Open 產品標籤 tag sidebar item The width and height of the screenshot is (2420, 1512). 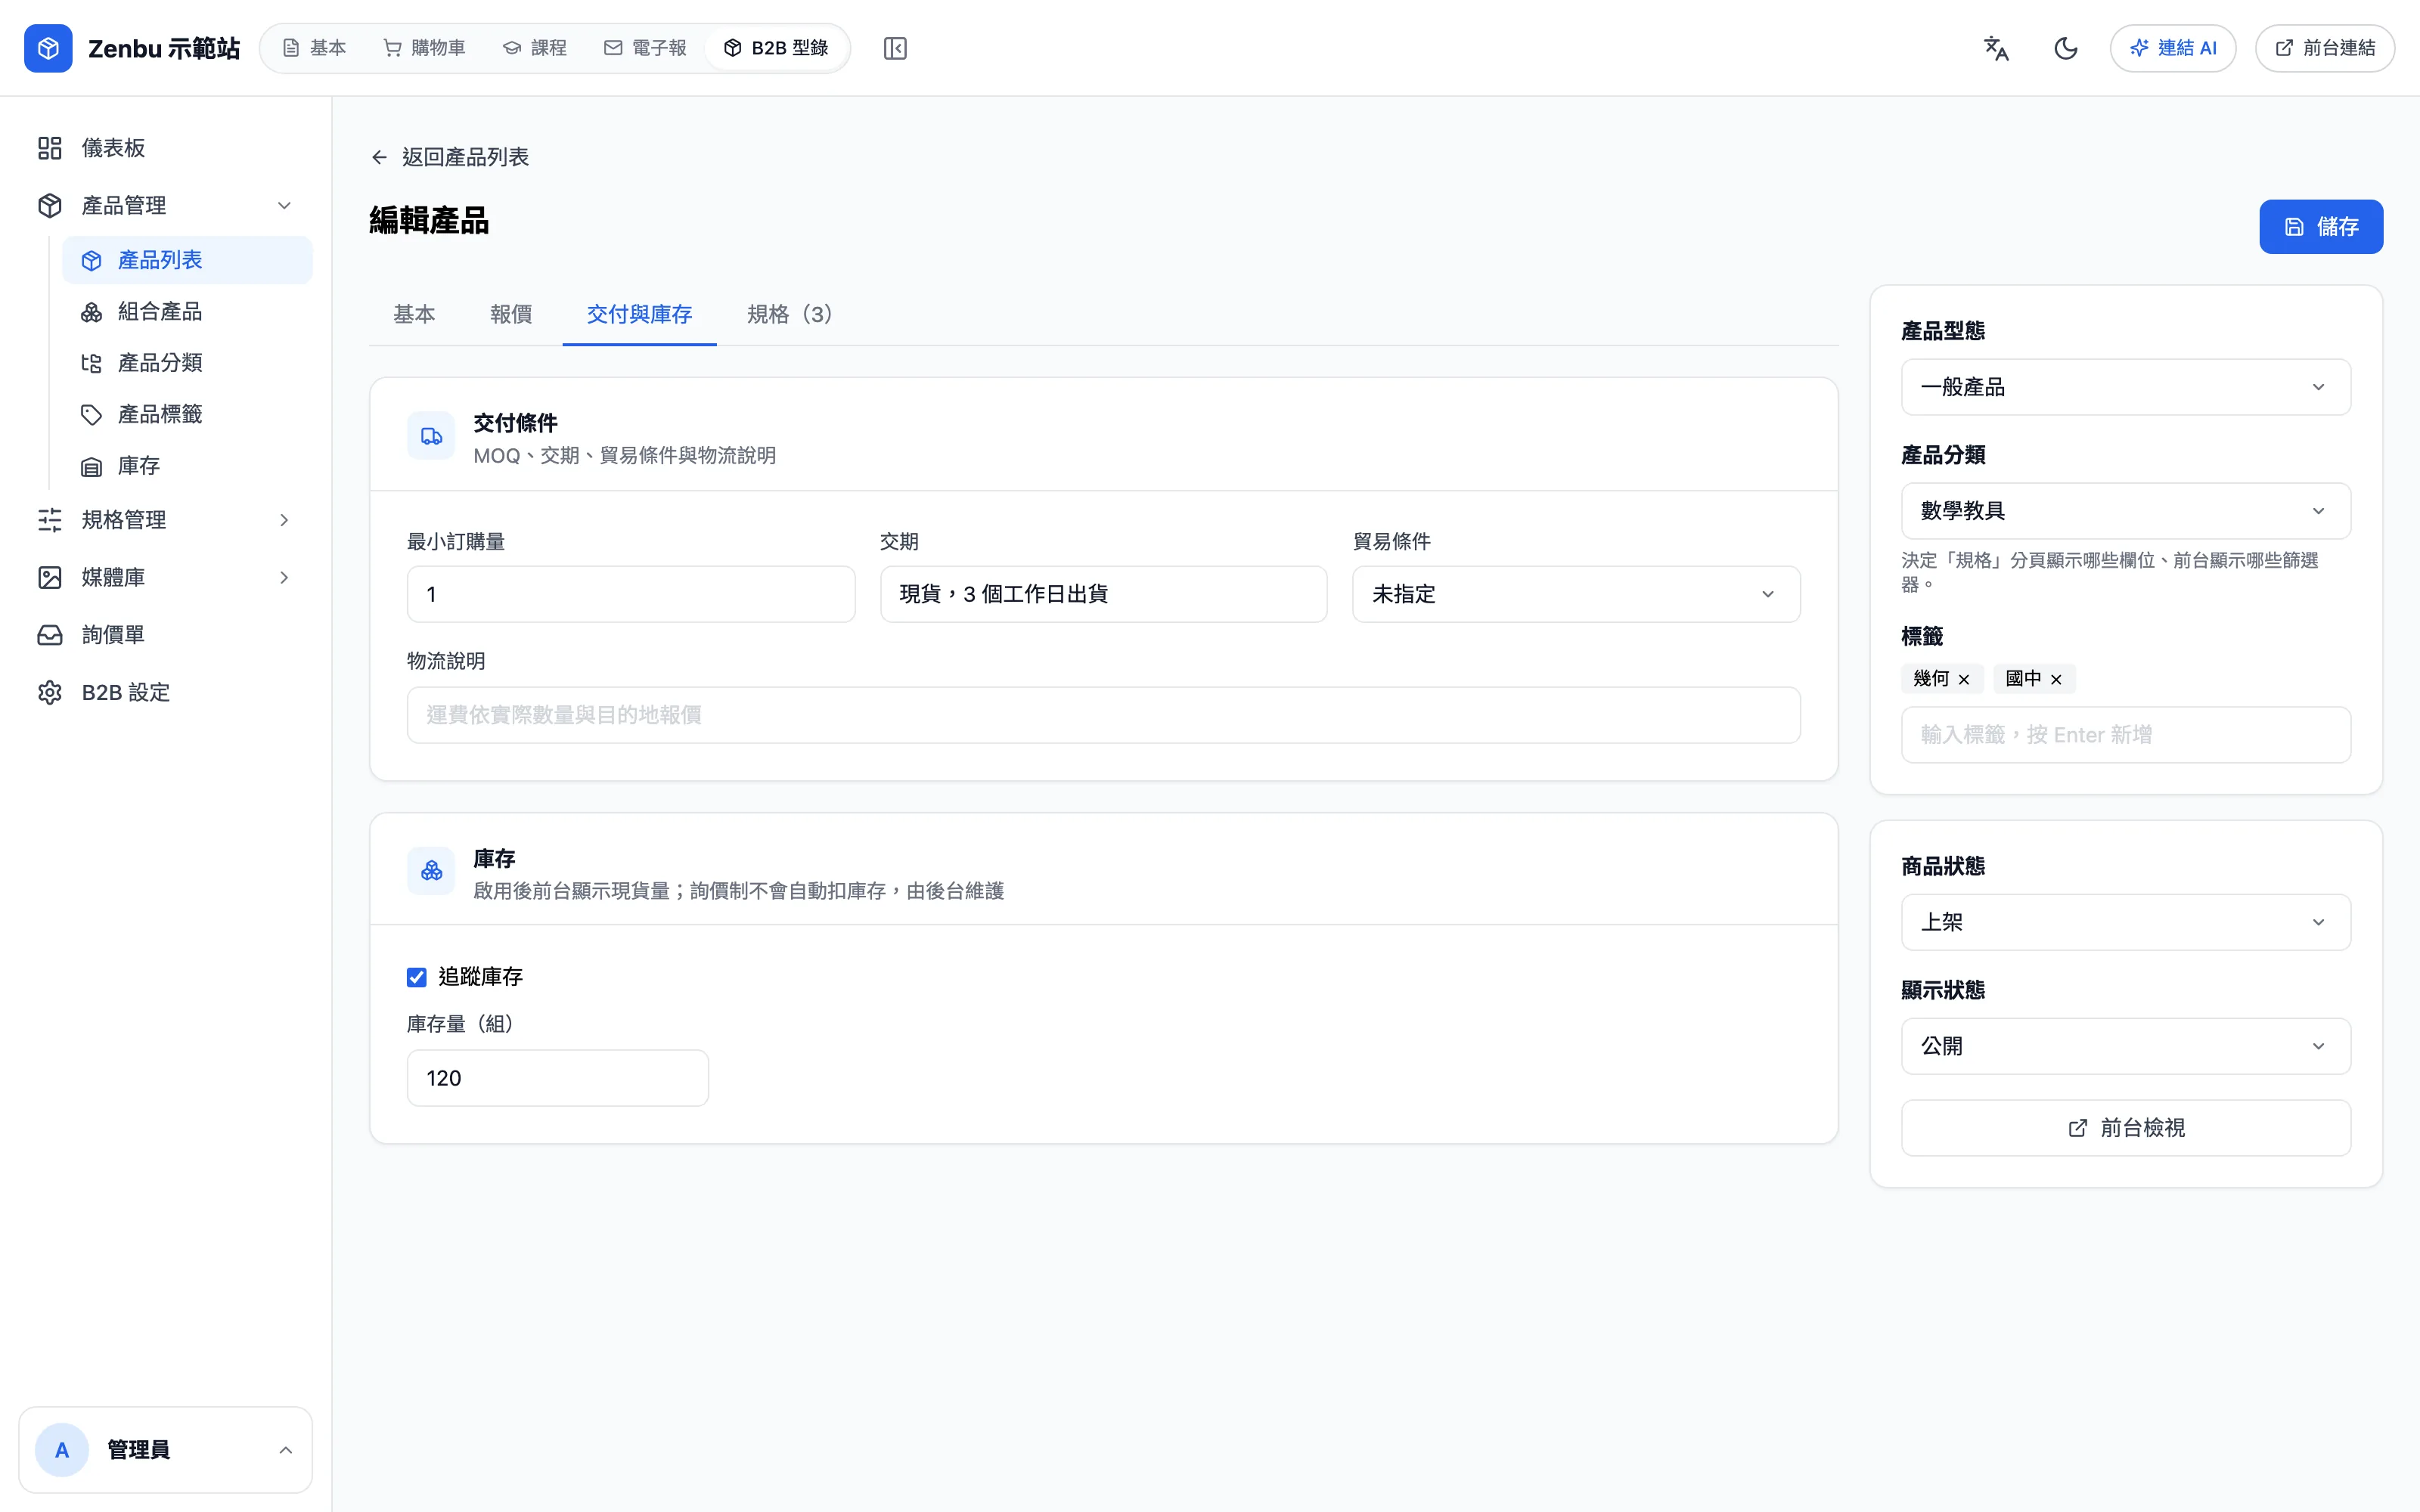point(187,414)
